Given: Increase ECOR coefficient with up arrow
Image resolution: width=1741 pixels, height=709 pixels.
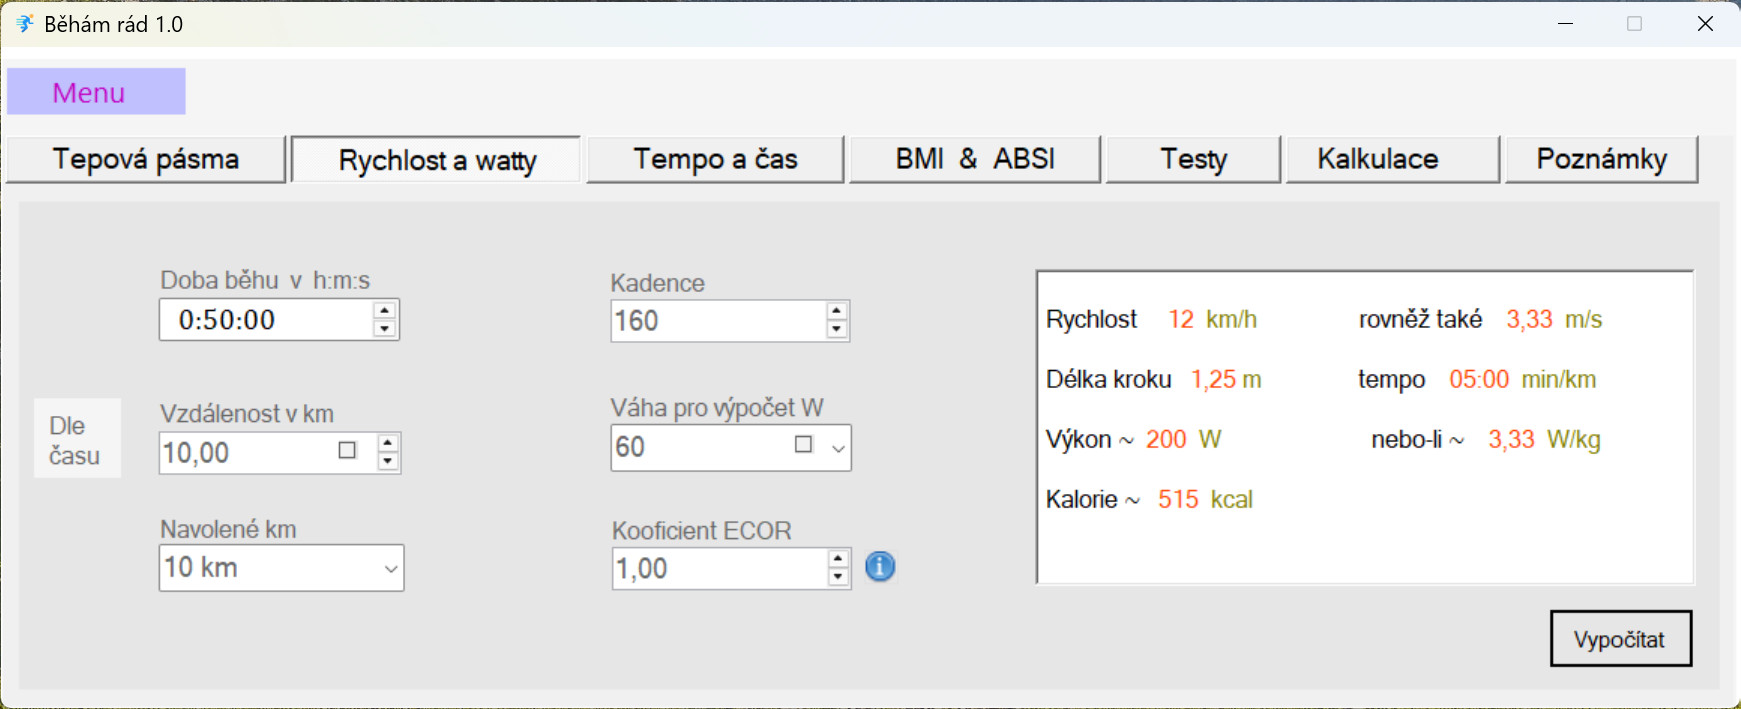Looking at the screenshot, I should tap(838, 559).
